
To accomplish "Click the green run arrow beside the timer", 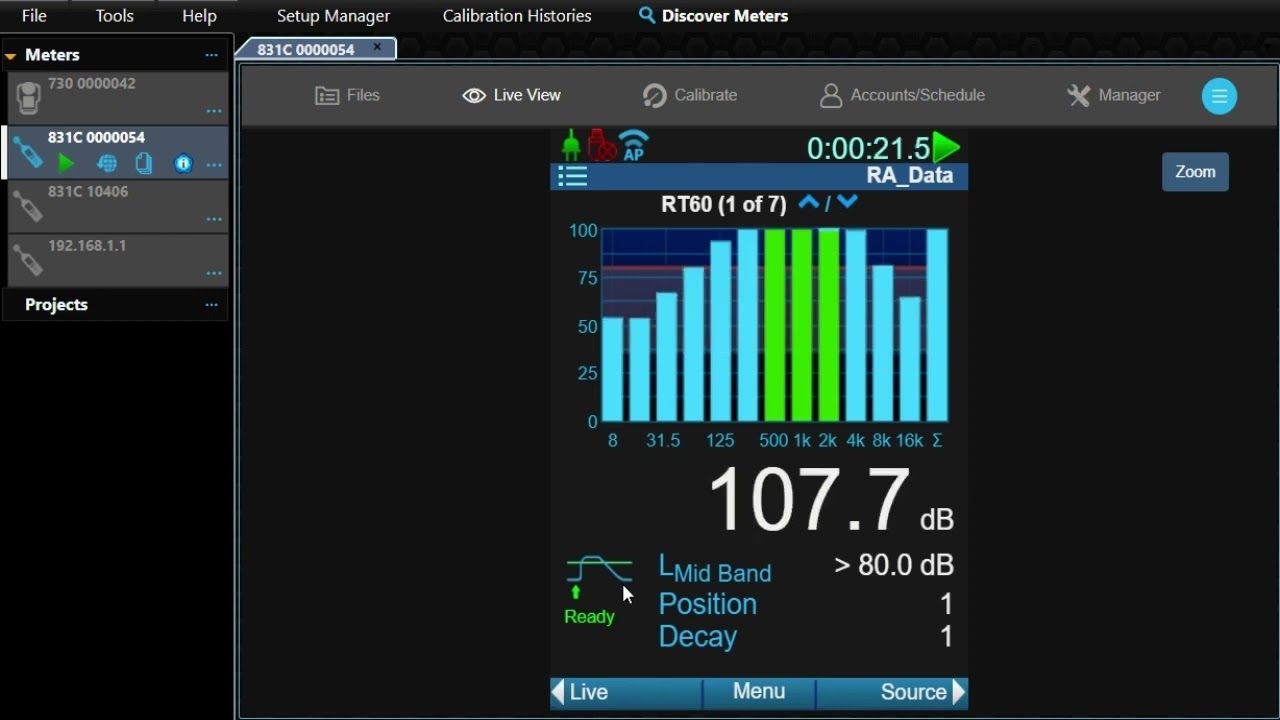I will pyautogui.click(x=946, y=148).
